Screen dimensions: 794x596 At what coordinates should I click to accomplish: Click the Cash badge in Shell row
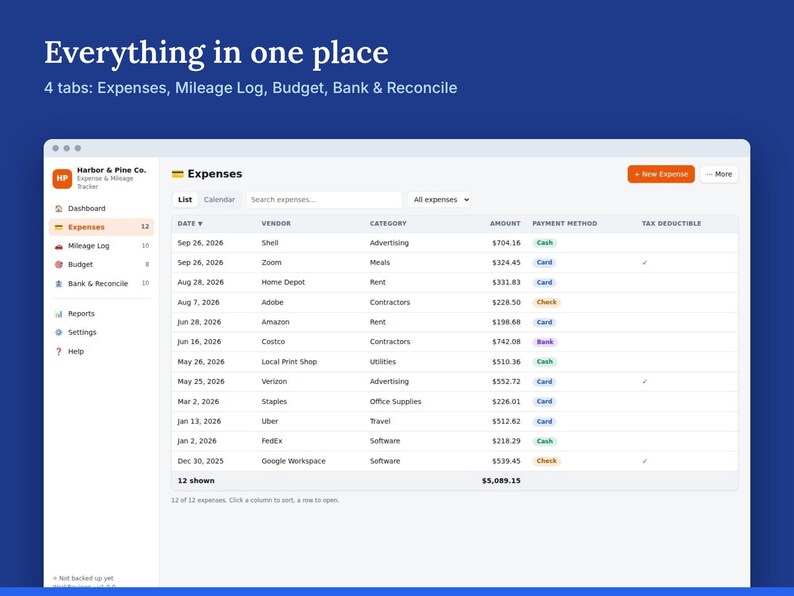click(545, 243)
